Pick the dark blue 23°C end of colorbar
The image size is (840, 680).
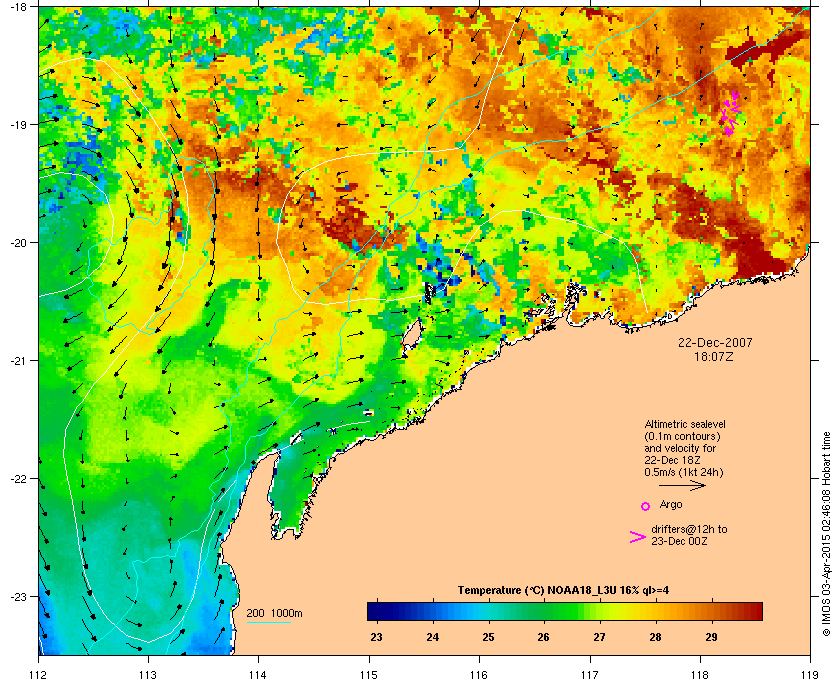(x=375, y=611)
